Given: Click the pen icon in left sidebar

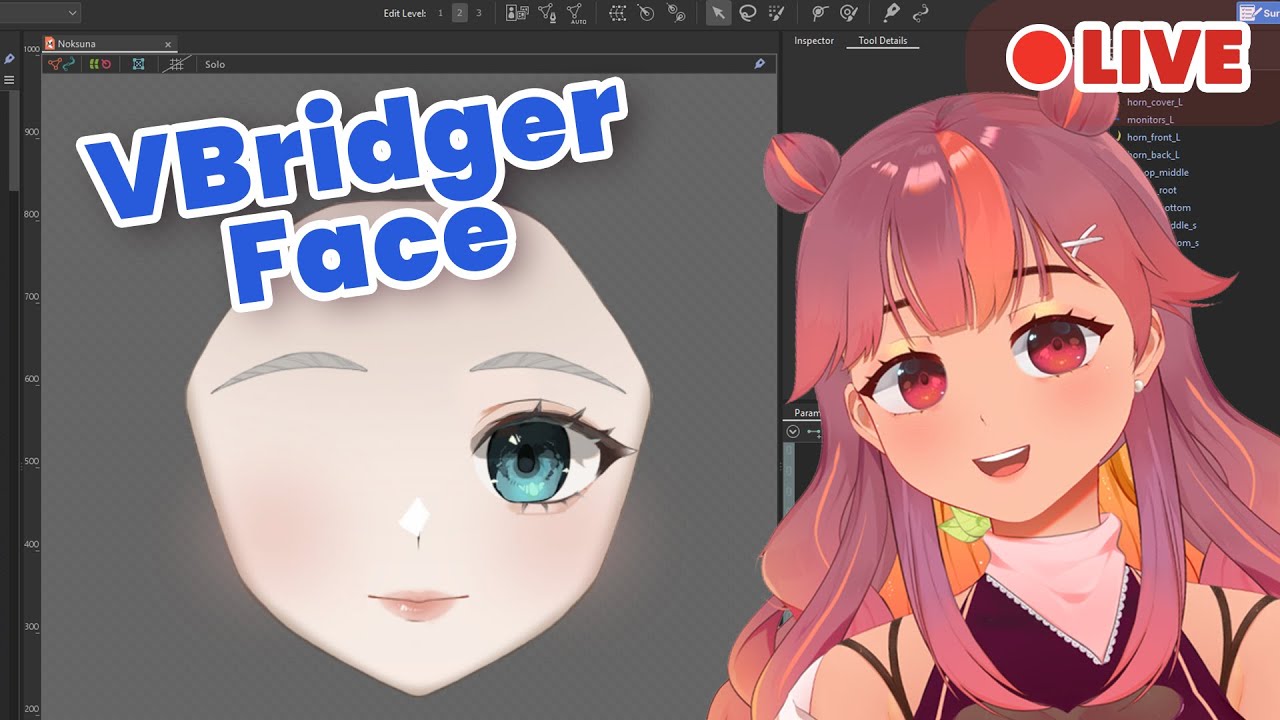Looking at the screenshot, I should pyautogui.click(x=9, y=59).
